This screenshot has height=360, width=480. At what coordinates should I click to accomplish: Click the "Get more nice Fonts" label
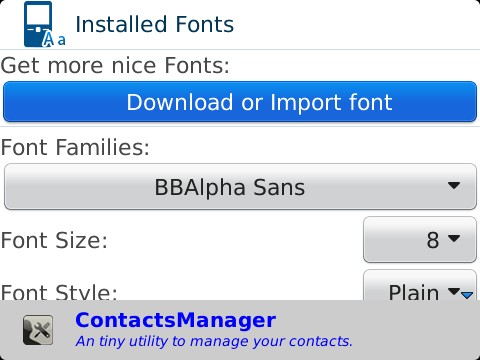point(115,65)
